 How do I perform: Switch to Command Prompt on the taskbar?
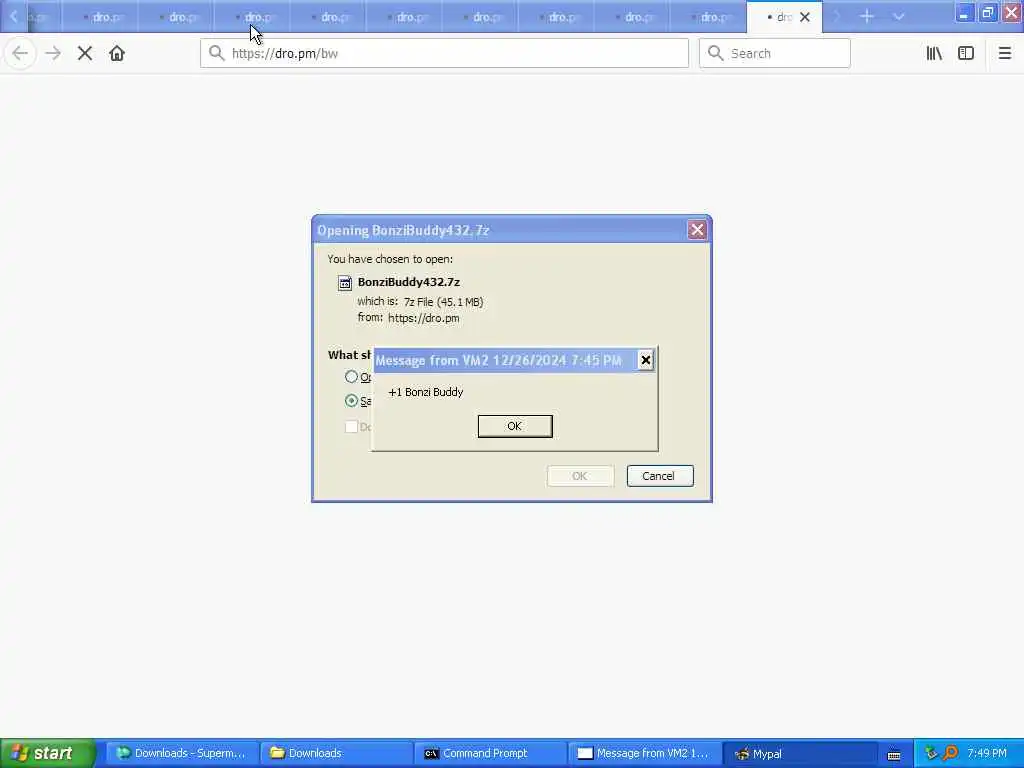click(490, 753)
